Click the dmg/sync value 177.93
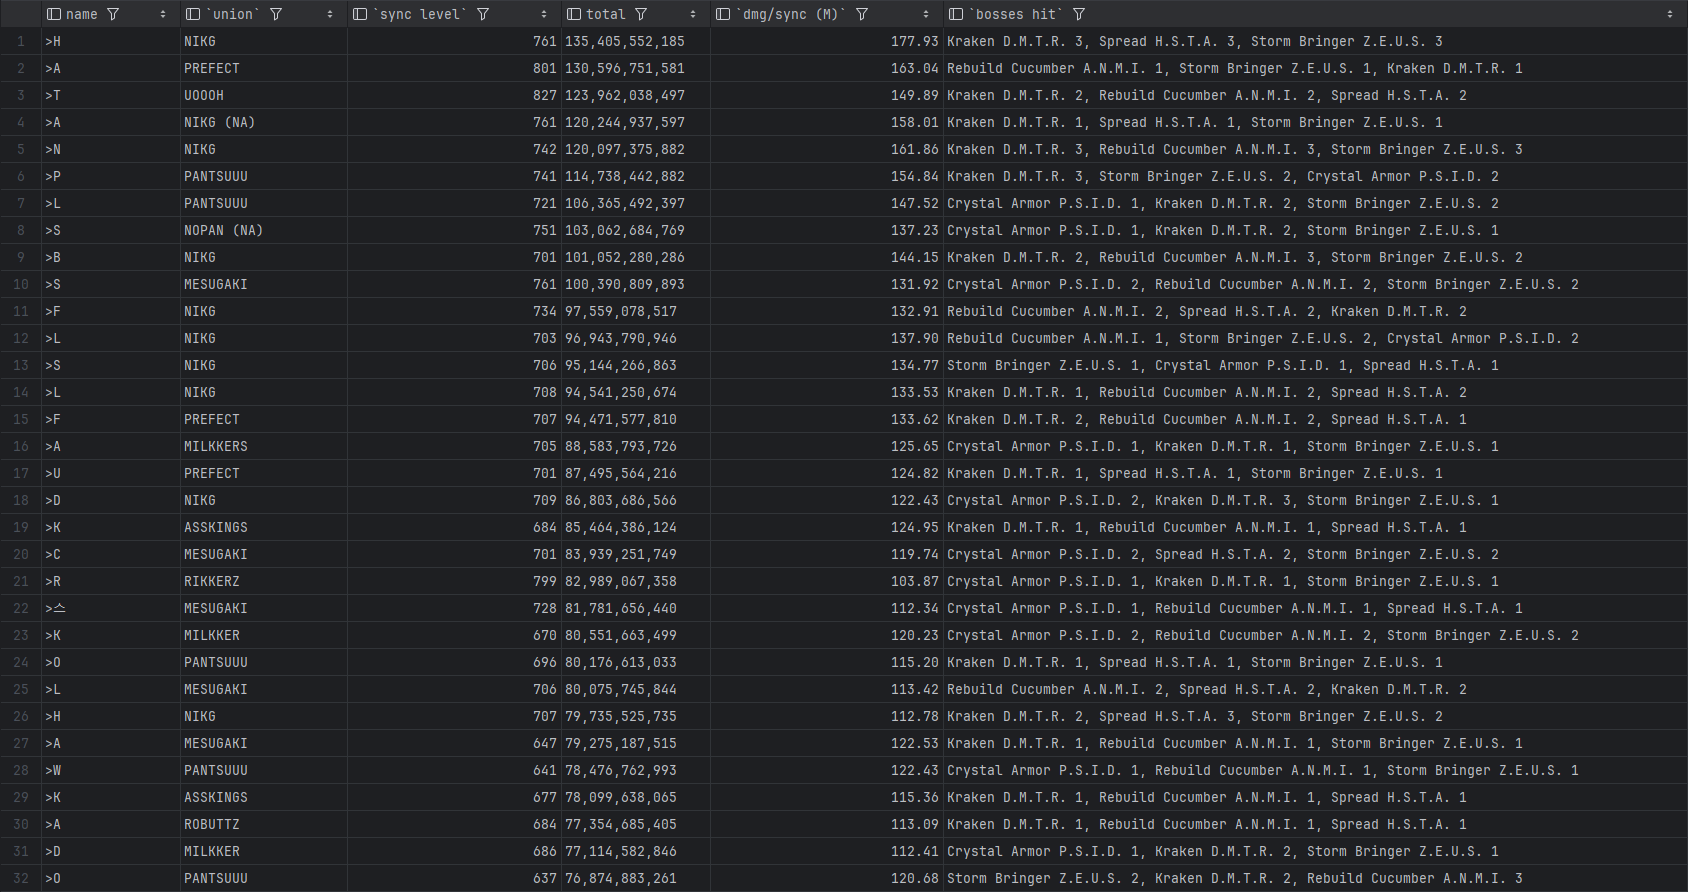Viewport: 1688px width, 892px height. tap(915, 41)
